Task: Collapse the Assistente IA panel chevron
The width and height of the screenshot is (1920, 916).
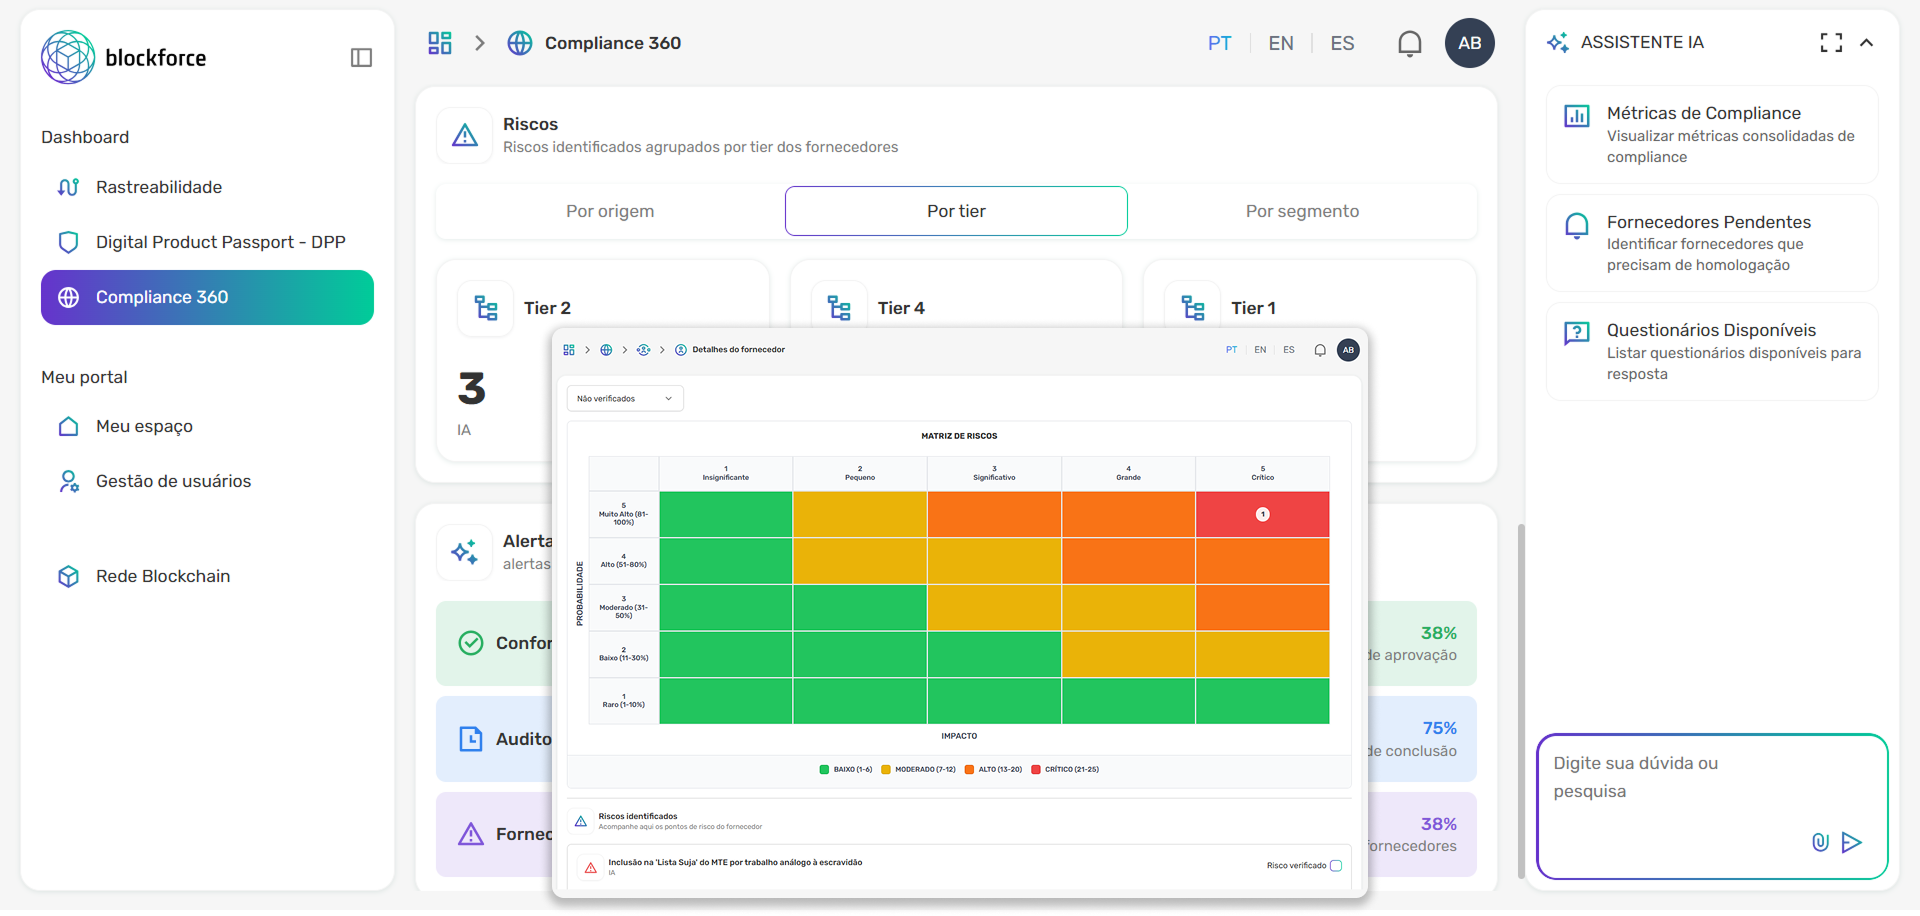Action: 1867,42
